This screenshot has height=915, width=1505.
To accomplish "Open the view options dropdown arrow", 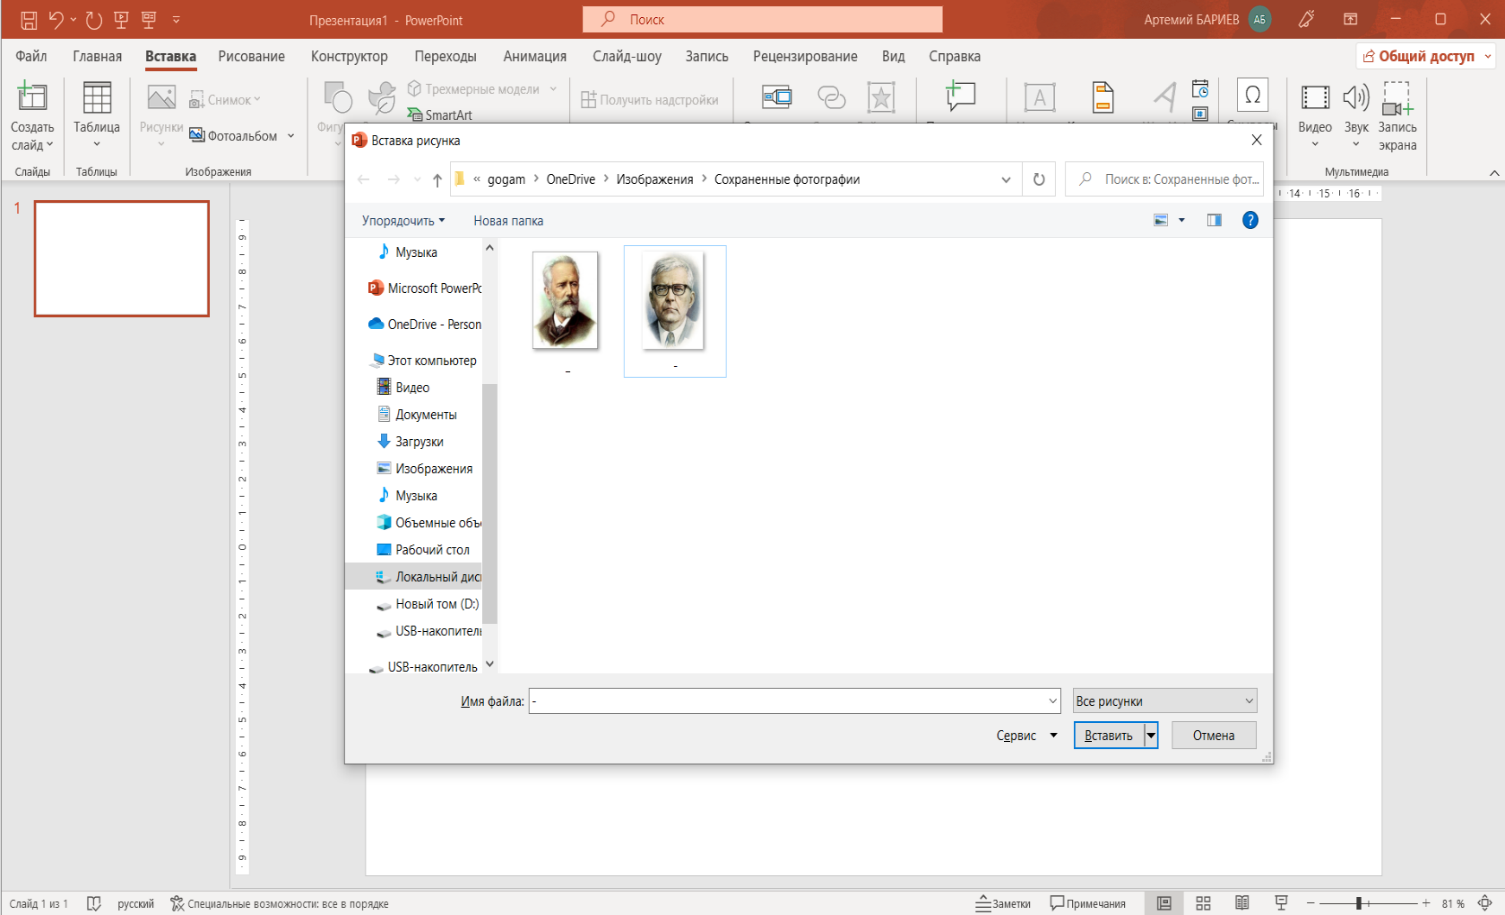I will click(1181, 220).
